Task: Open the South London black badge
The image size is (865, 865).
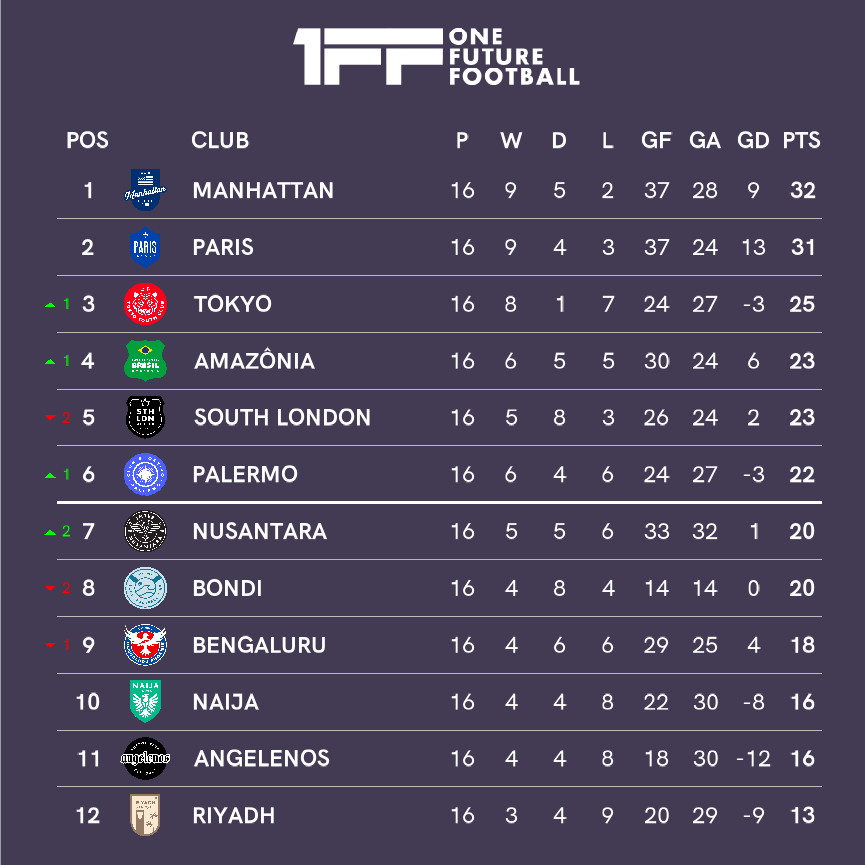Action: 145,417
